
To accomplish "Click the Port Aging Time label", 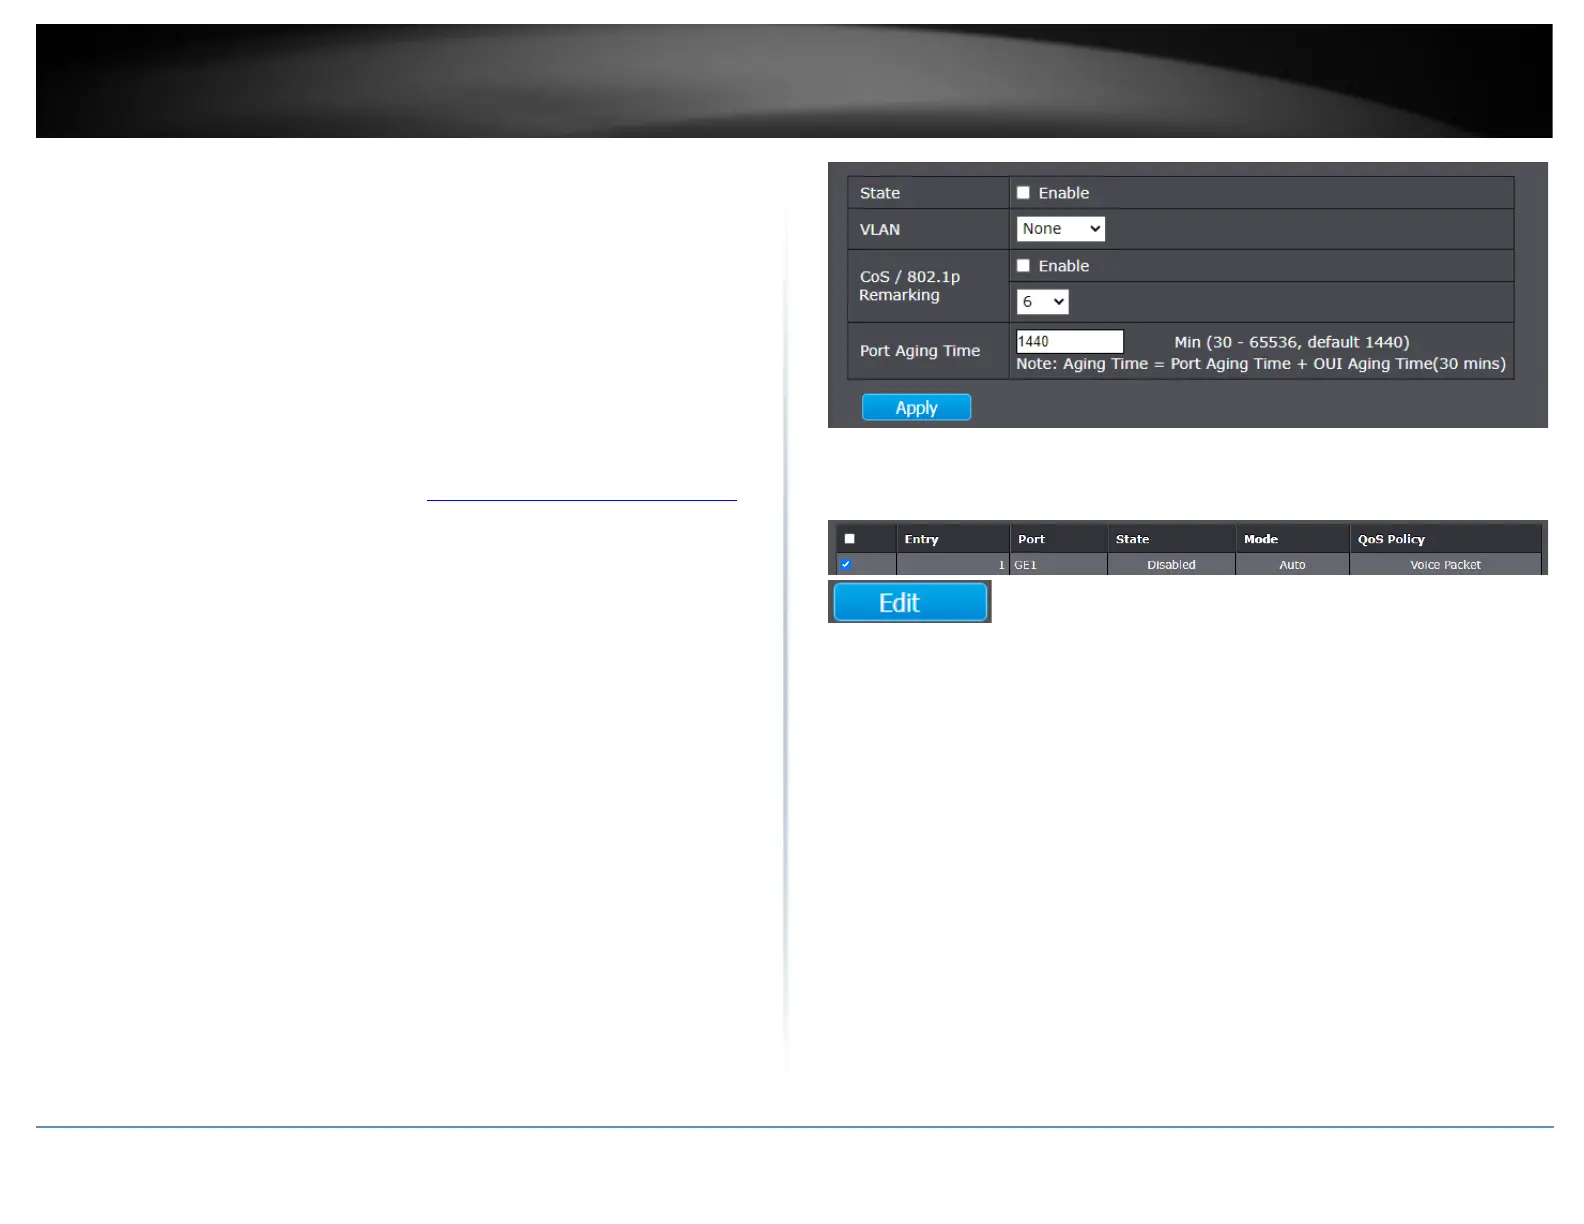I will click(920, 351).
